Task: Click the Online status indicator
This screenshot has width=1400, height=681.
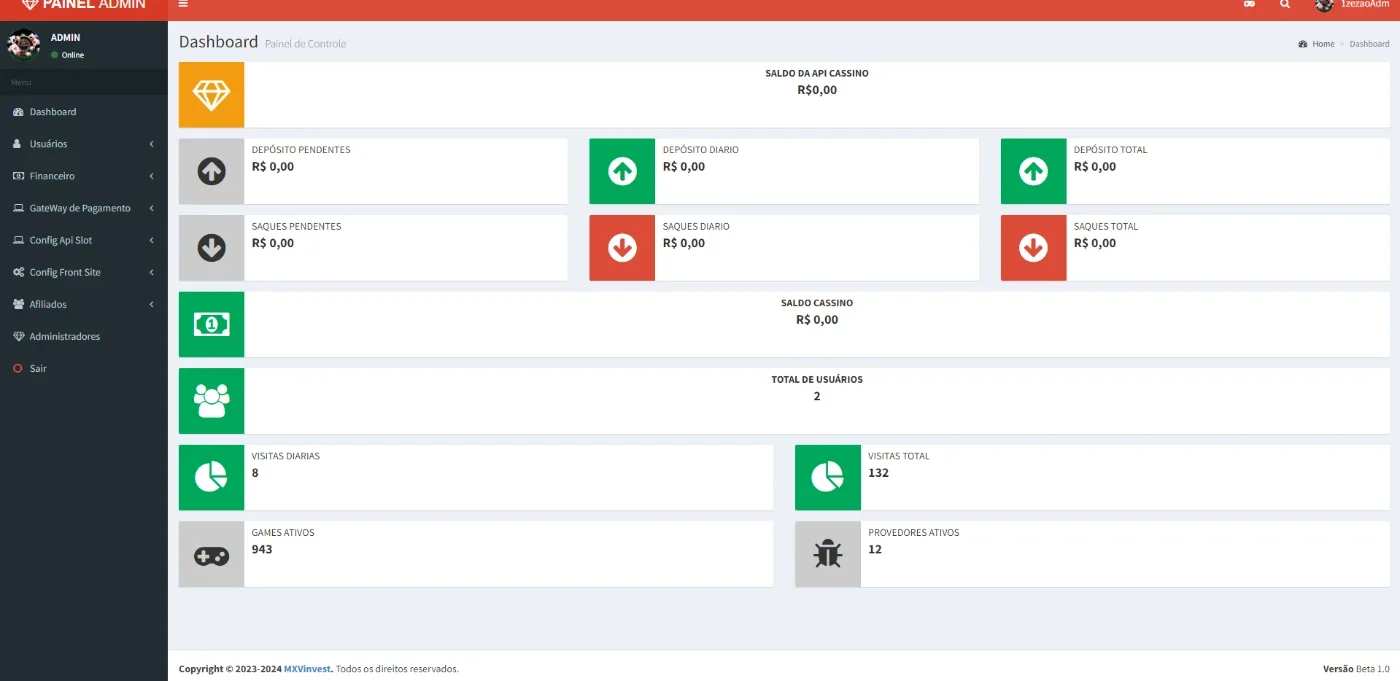Action: [x=68, y=55]
